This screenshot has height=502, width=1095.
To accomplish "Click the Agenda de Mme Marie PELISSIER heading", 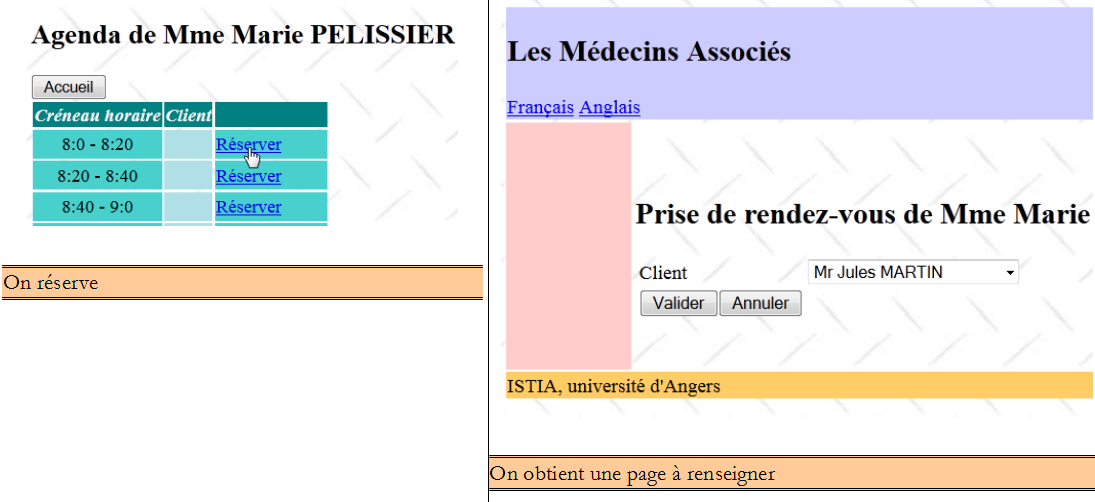I will coord(243,36).
